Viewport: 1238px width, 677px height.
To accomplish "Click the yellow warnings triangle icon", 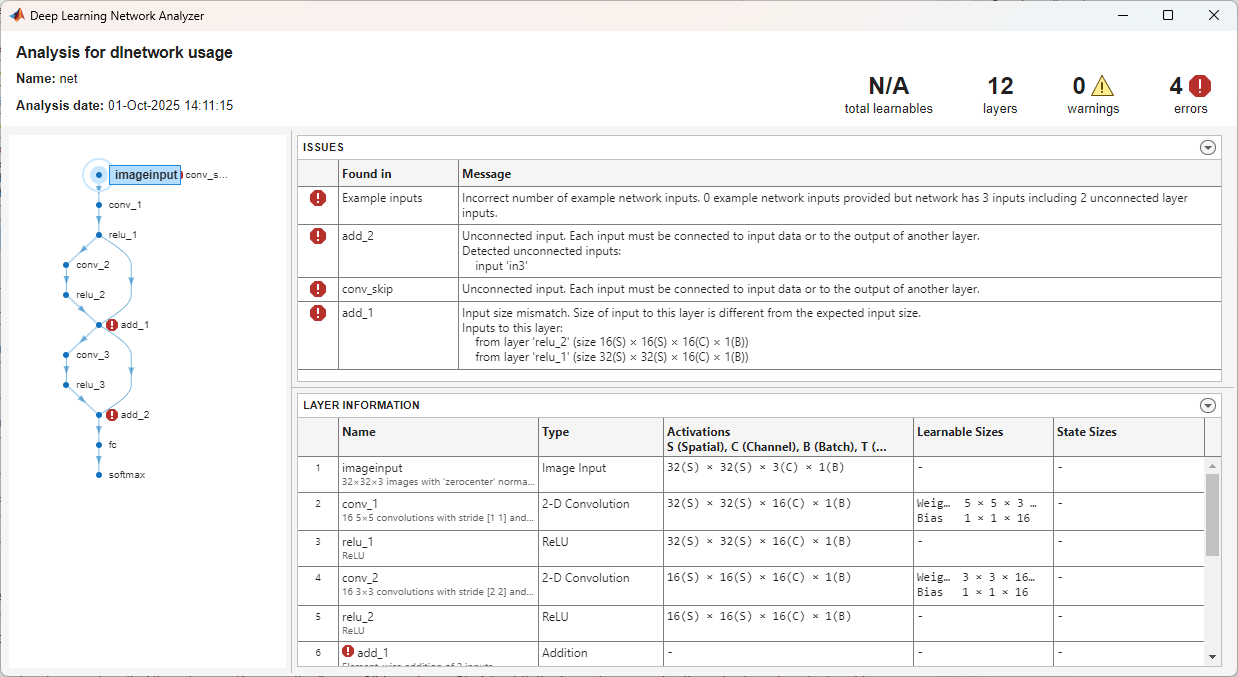I will coord(1101,86).
